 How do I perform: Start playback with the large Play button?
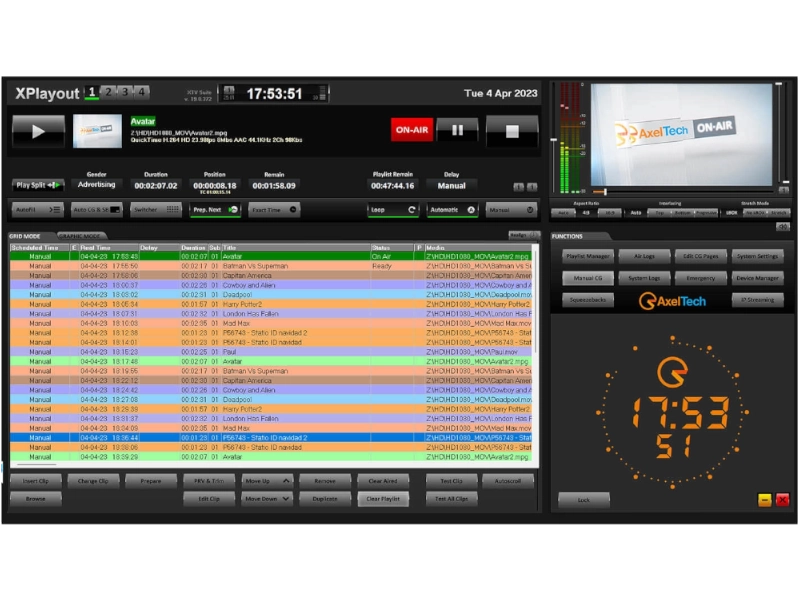38,131
